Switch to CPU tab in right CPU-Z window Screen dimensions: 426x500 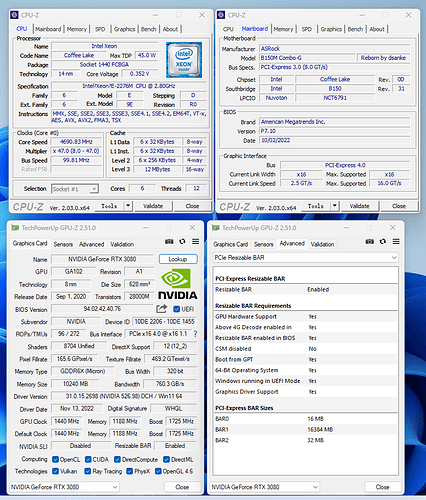pos(228,29)
